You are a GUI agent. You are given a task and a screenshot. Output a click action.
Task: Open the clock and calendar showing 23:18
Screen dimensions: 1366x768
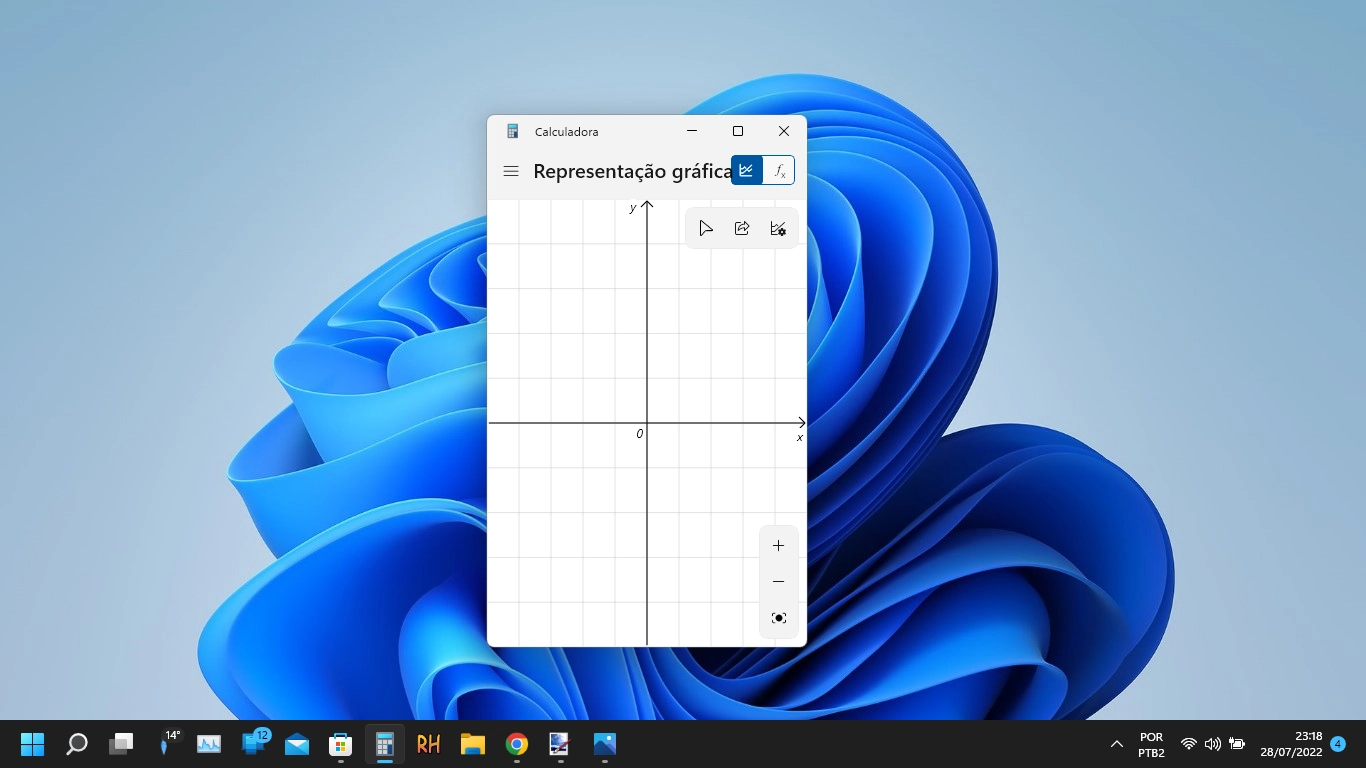coord(1291,744)
